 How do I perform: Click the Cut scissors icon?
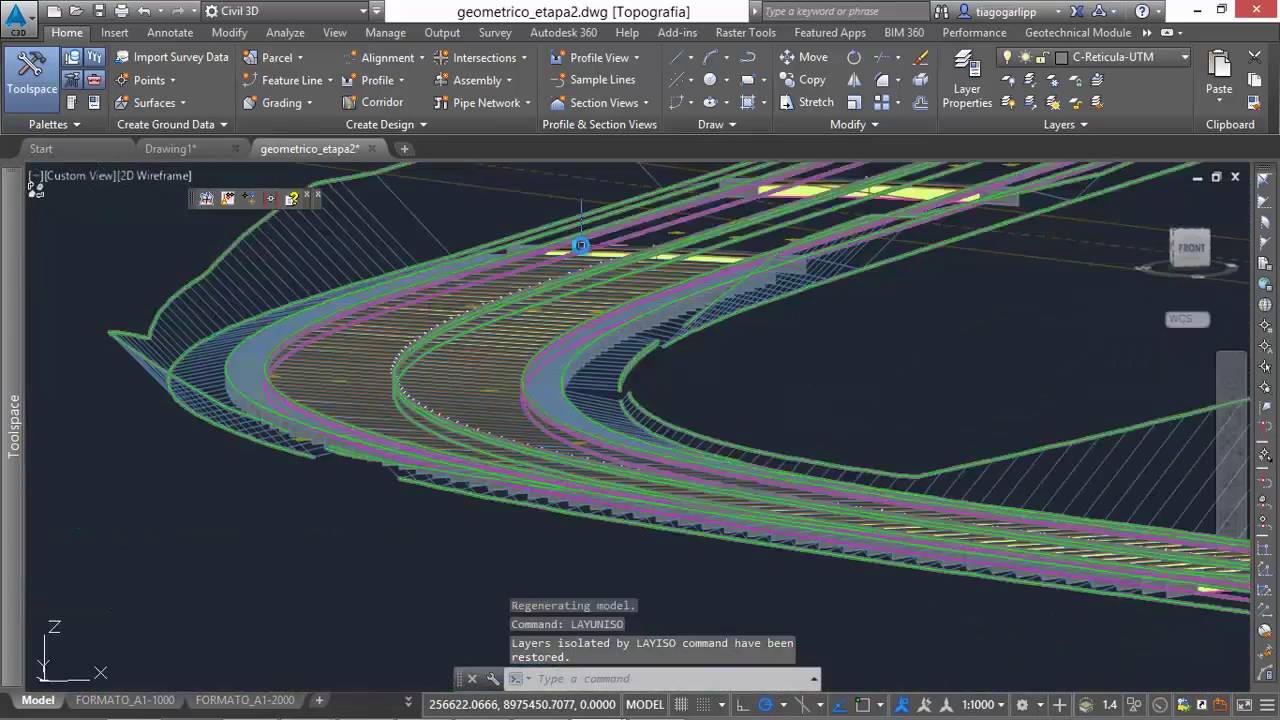tap(1255, 58)
